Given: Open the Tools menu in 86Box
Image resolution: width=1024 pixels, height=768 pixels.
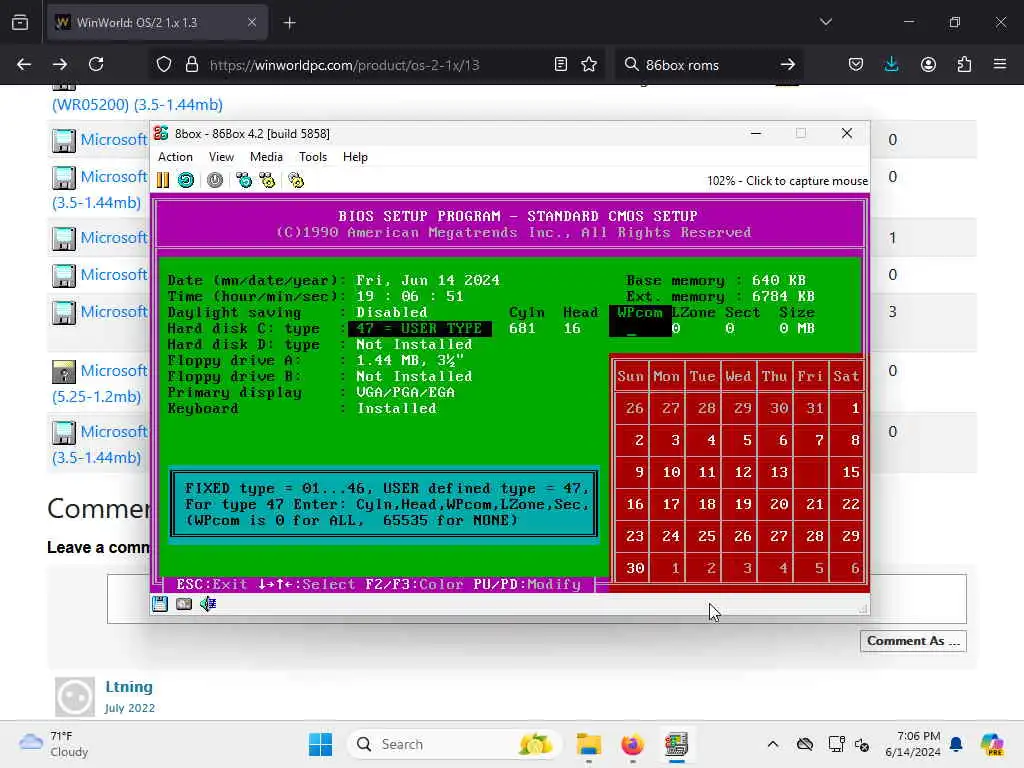Looking at the screenshot, I should point(313,157).
